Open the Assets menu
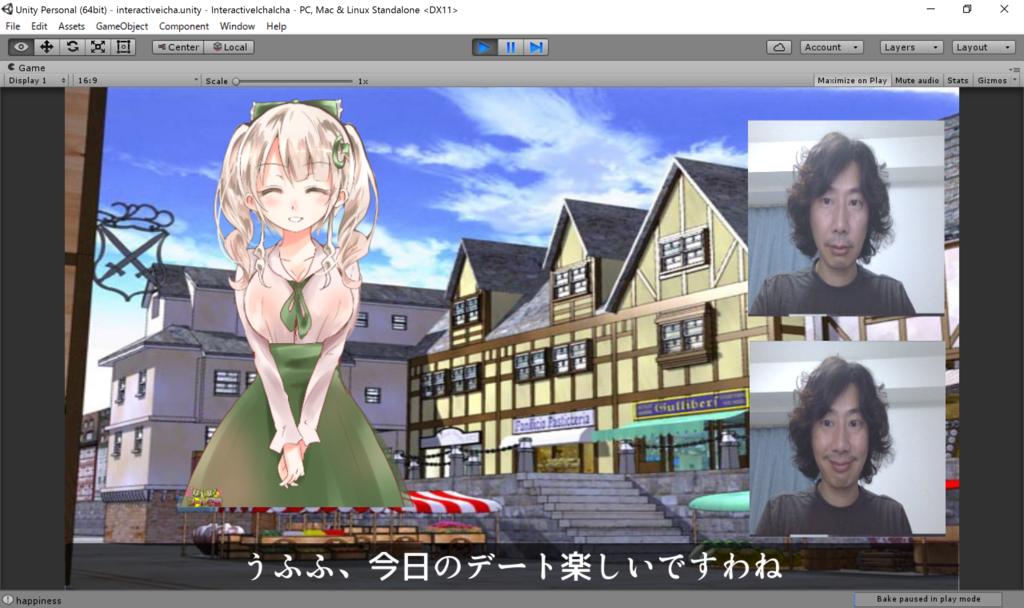The height and width of the screenshot is (608, 1024). coord(71,26)
